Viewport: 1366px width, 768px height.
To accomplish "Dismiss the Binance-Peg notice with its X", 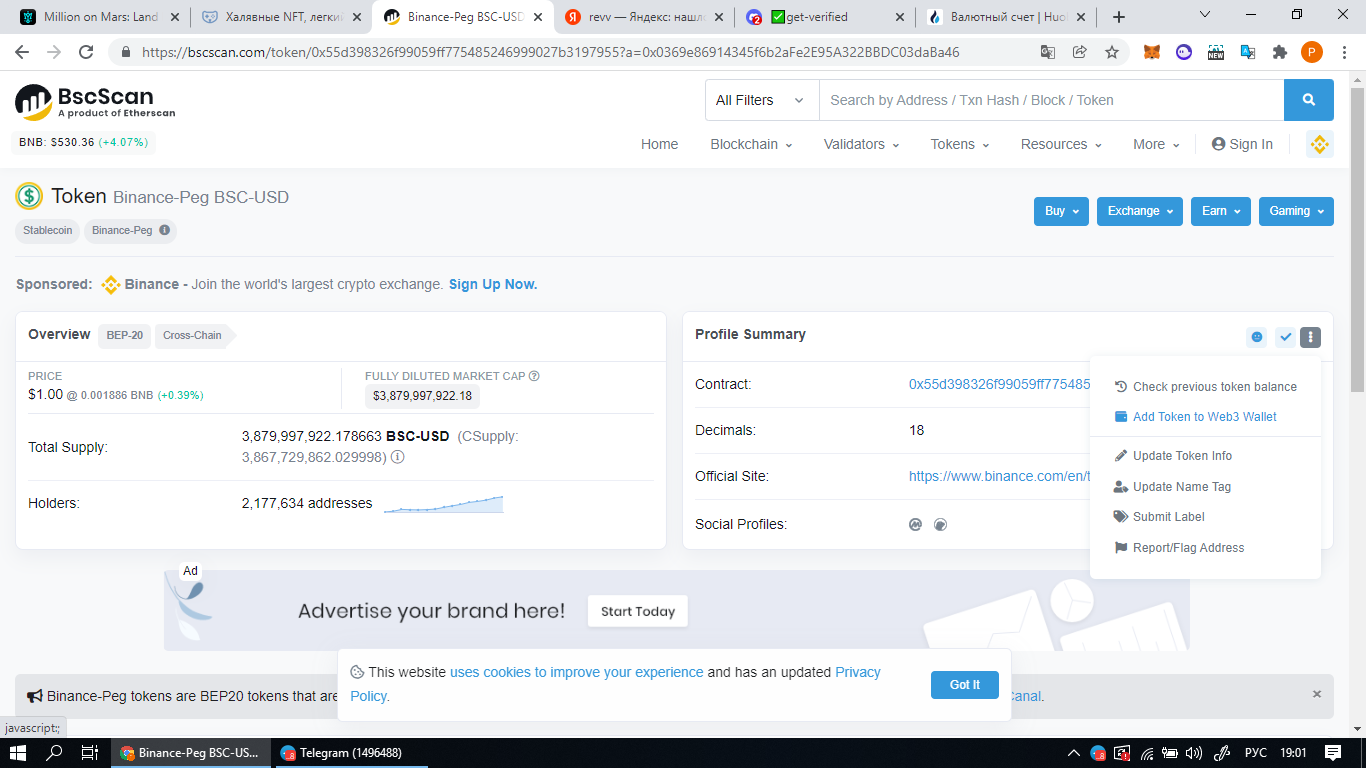I will [x=1317, y=694].
